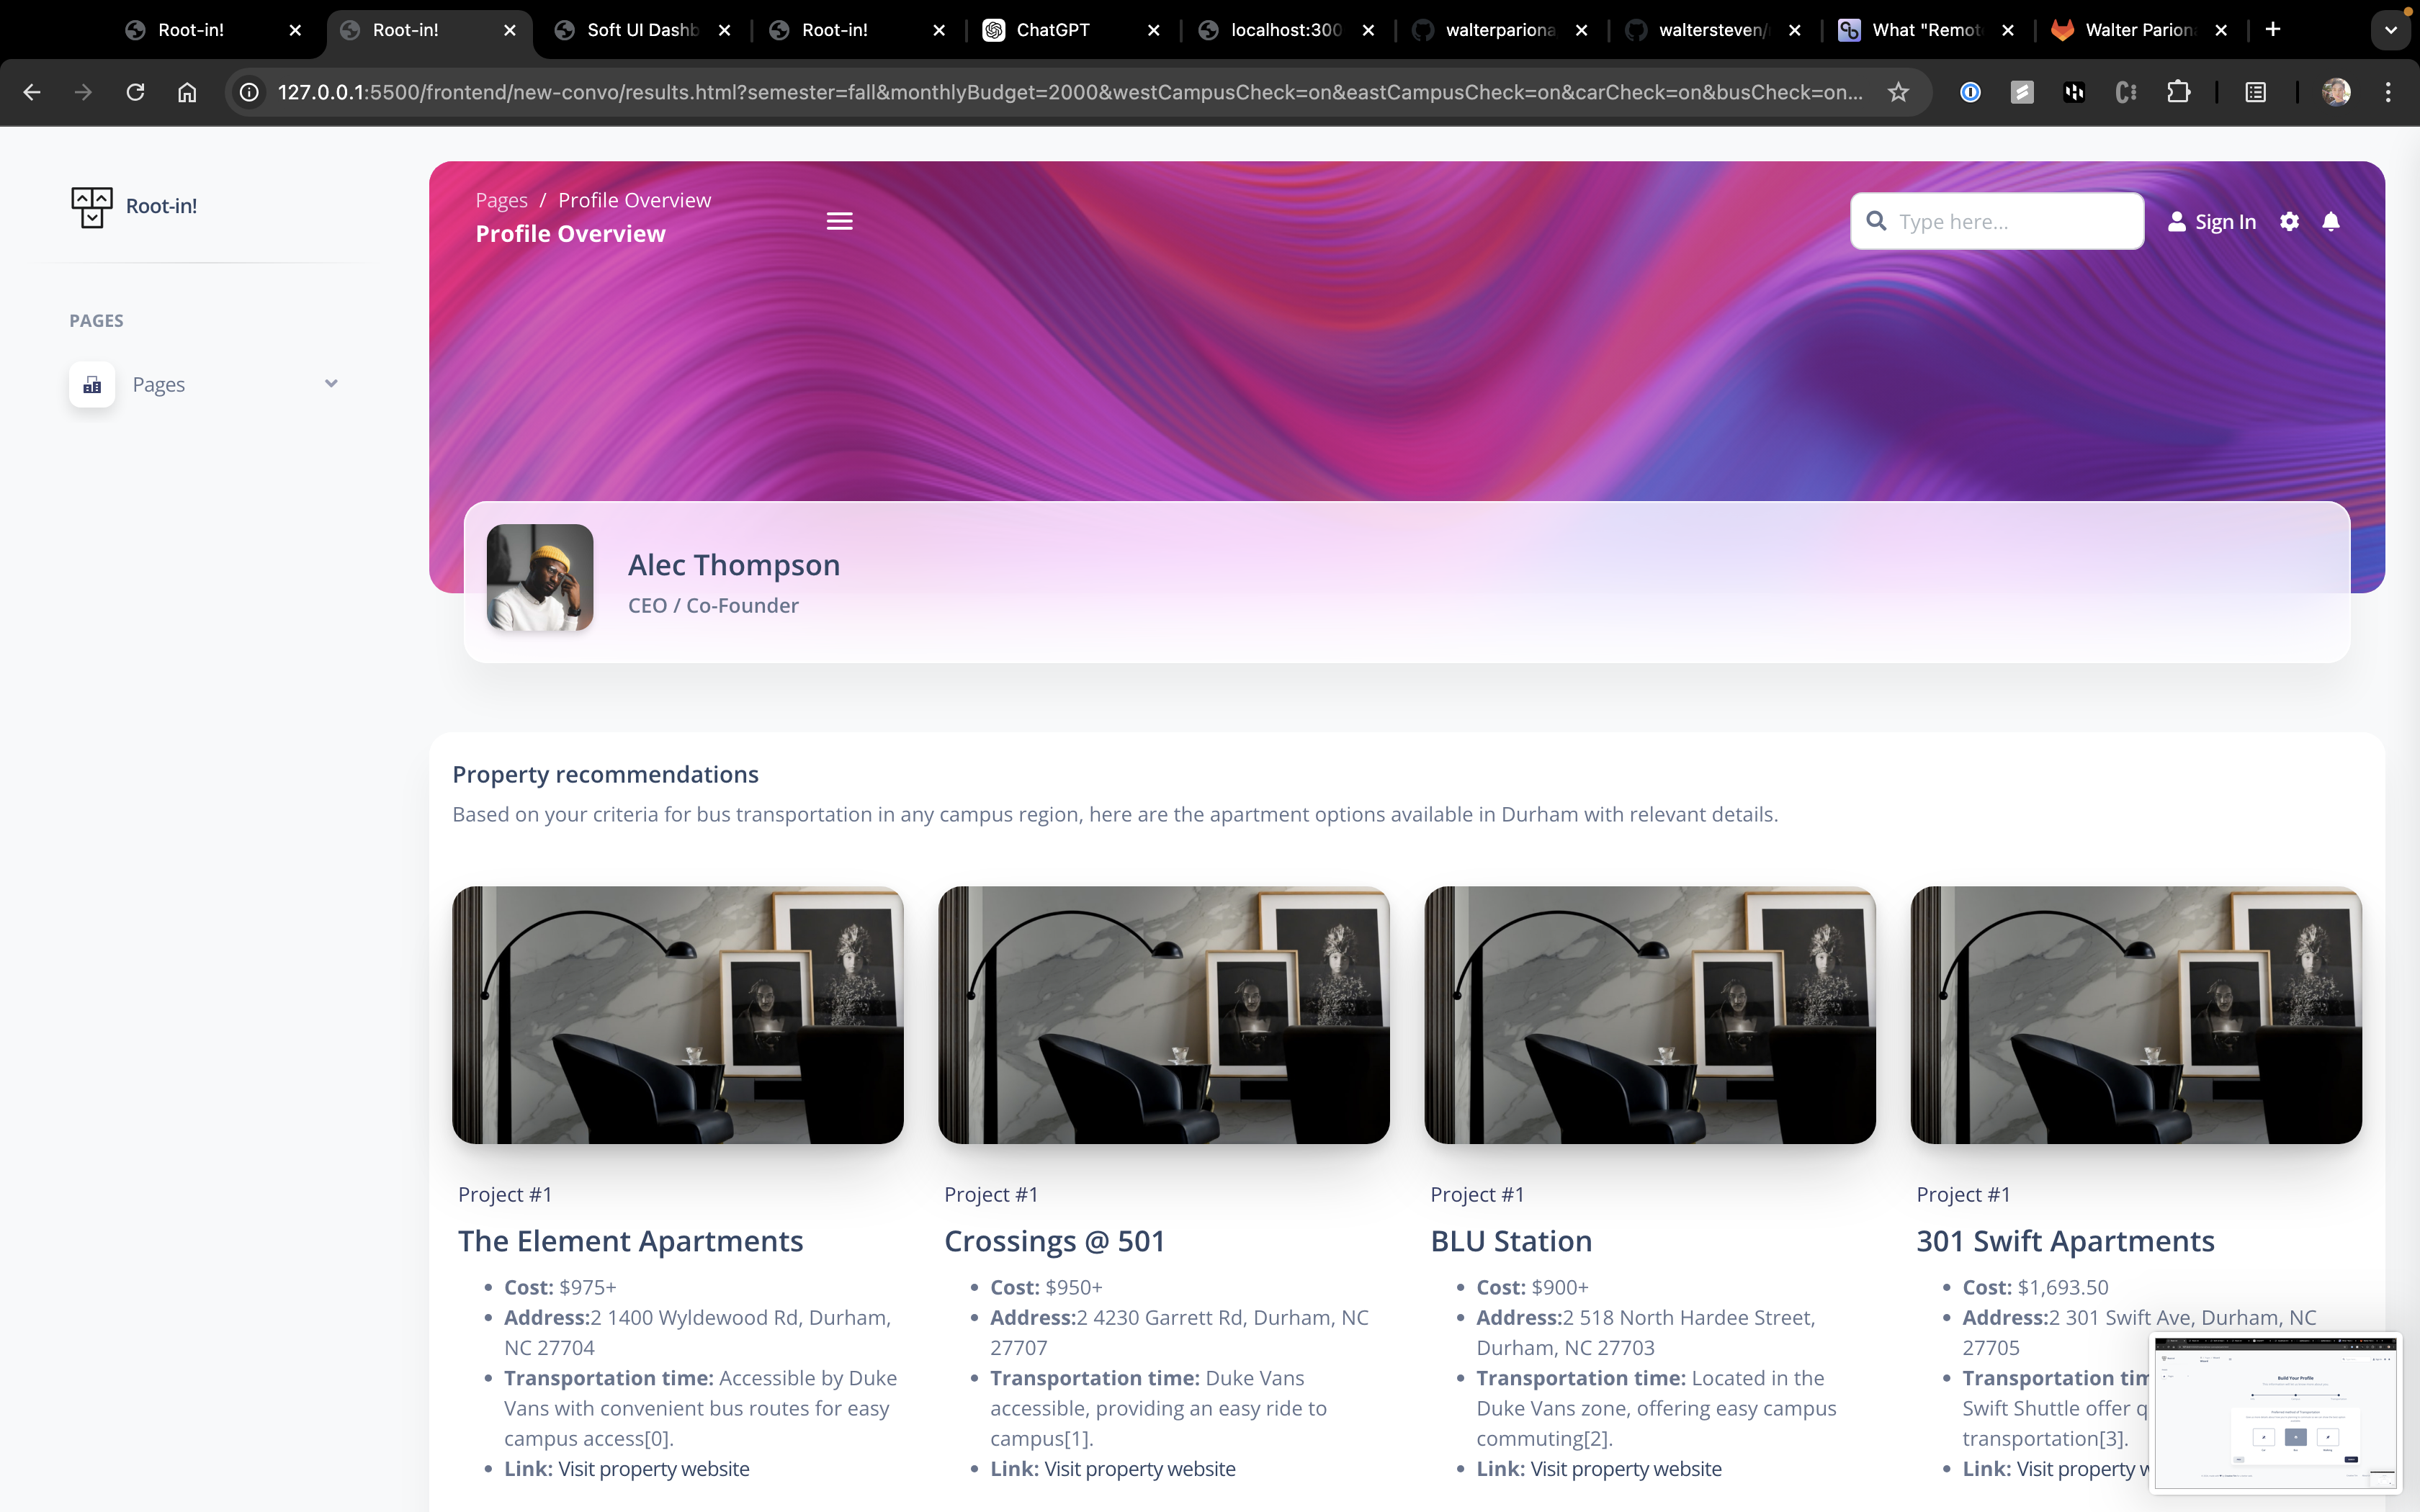Open Chrome profile avatar menu
This screenshot has width=2420, height=1512.
coord(2336,92)
